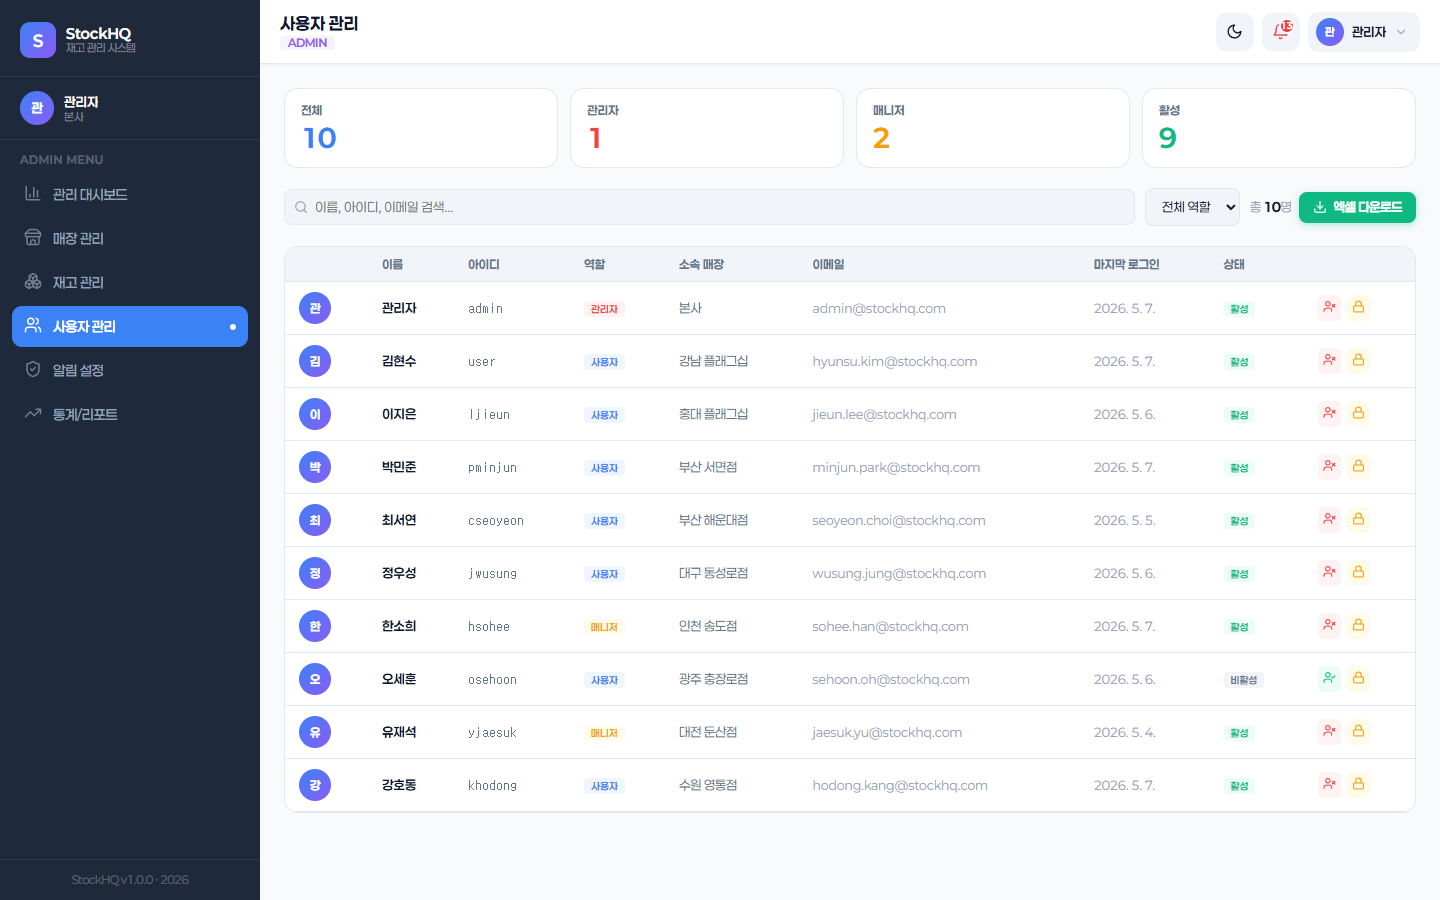The height and width of the screenshot is (900, 1440).
Task: Lock icon for 오세훈 row
Action: pos(1358,678)
